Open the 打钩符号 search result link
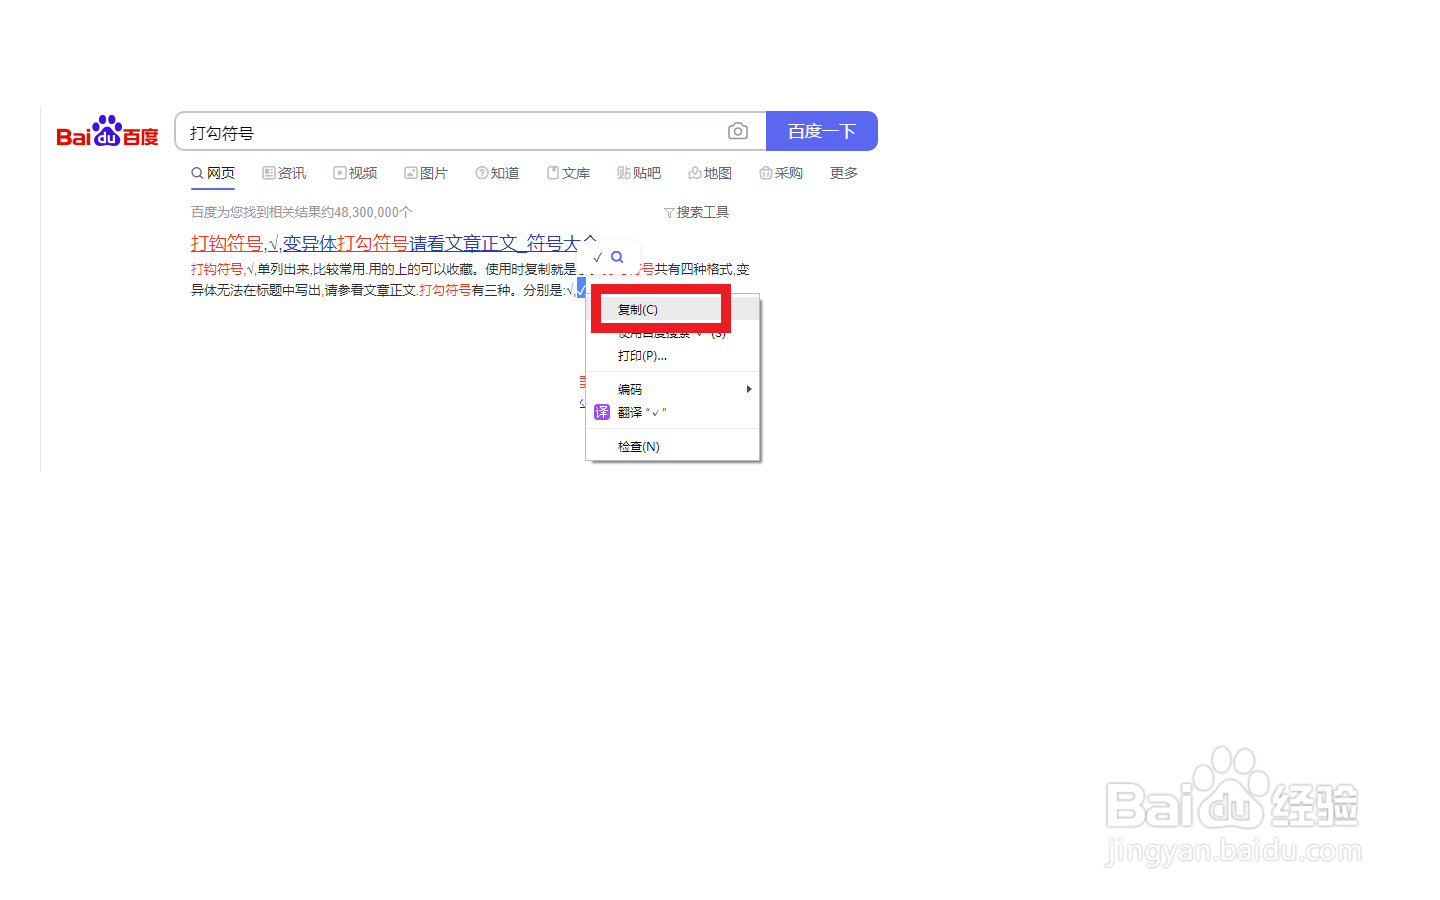Viewport: 1440px width, 900px height. (228, 243)
